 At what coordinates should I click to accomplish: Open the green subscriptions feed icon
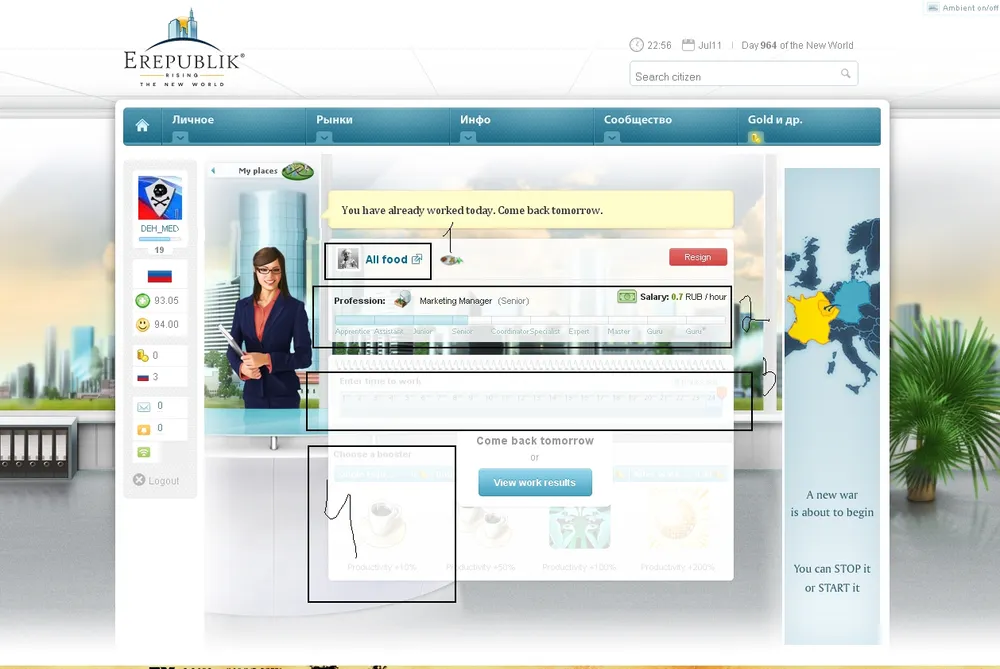tap(143, 452)
